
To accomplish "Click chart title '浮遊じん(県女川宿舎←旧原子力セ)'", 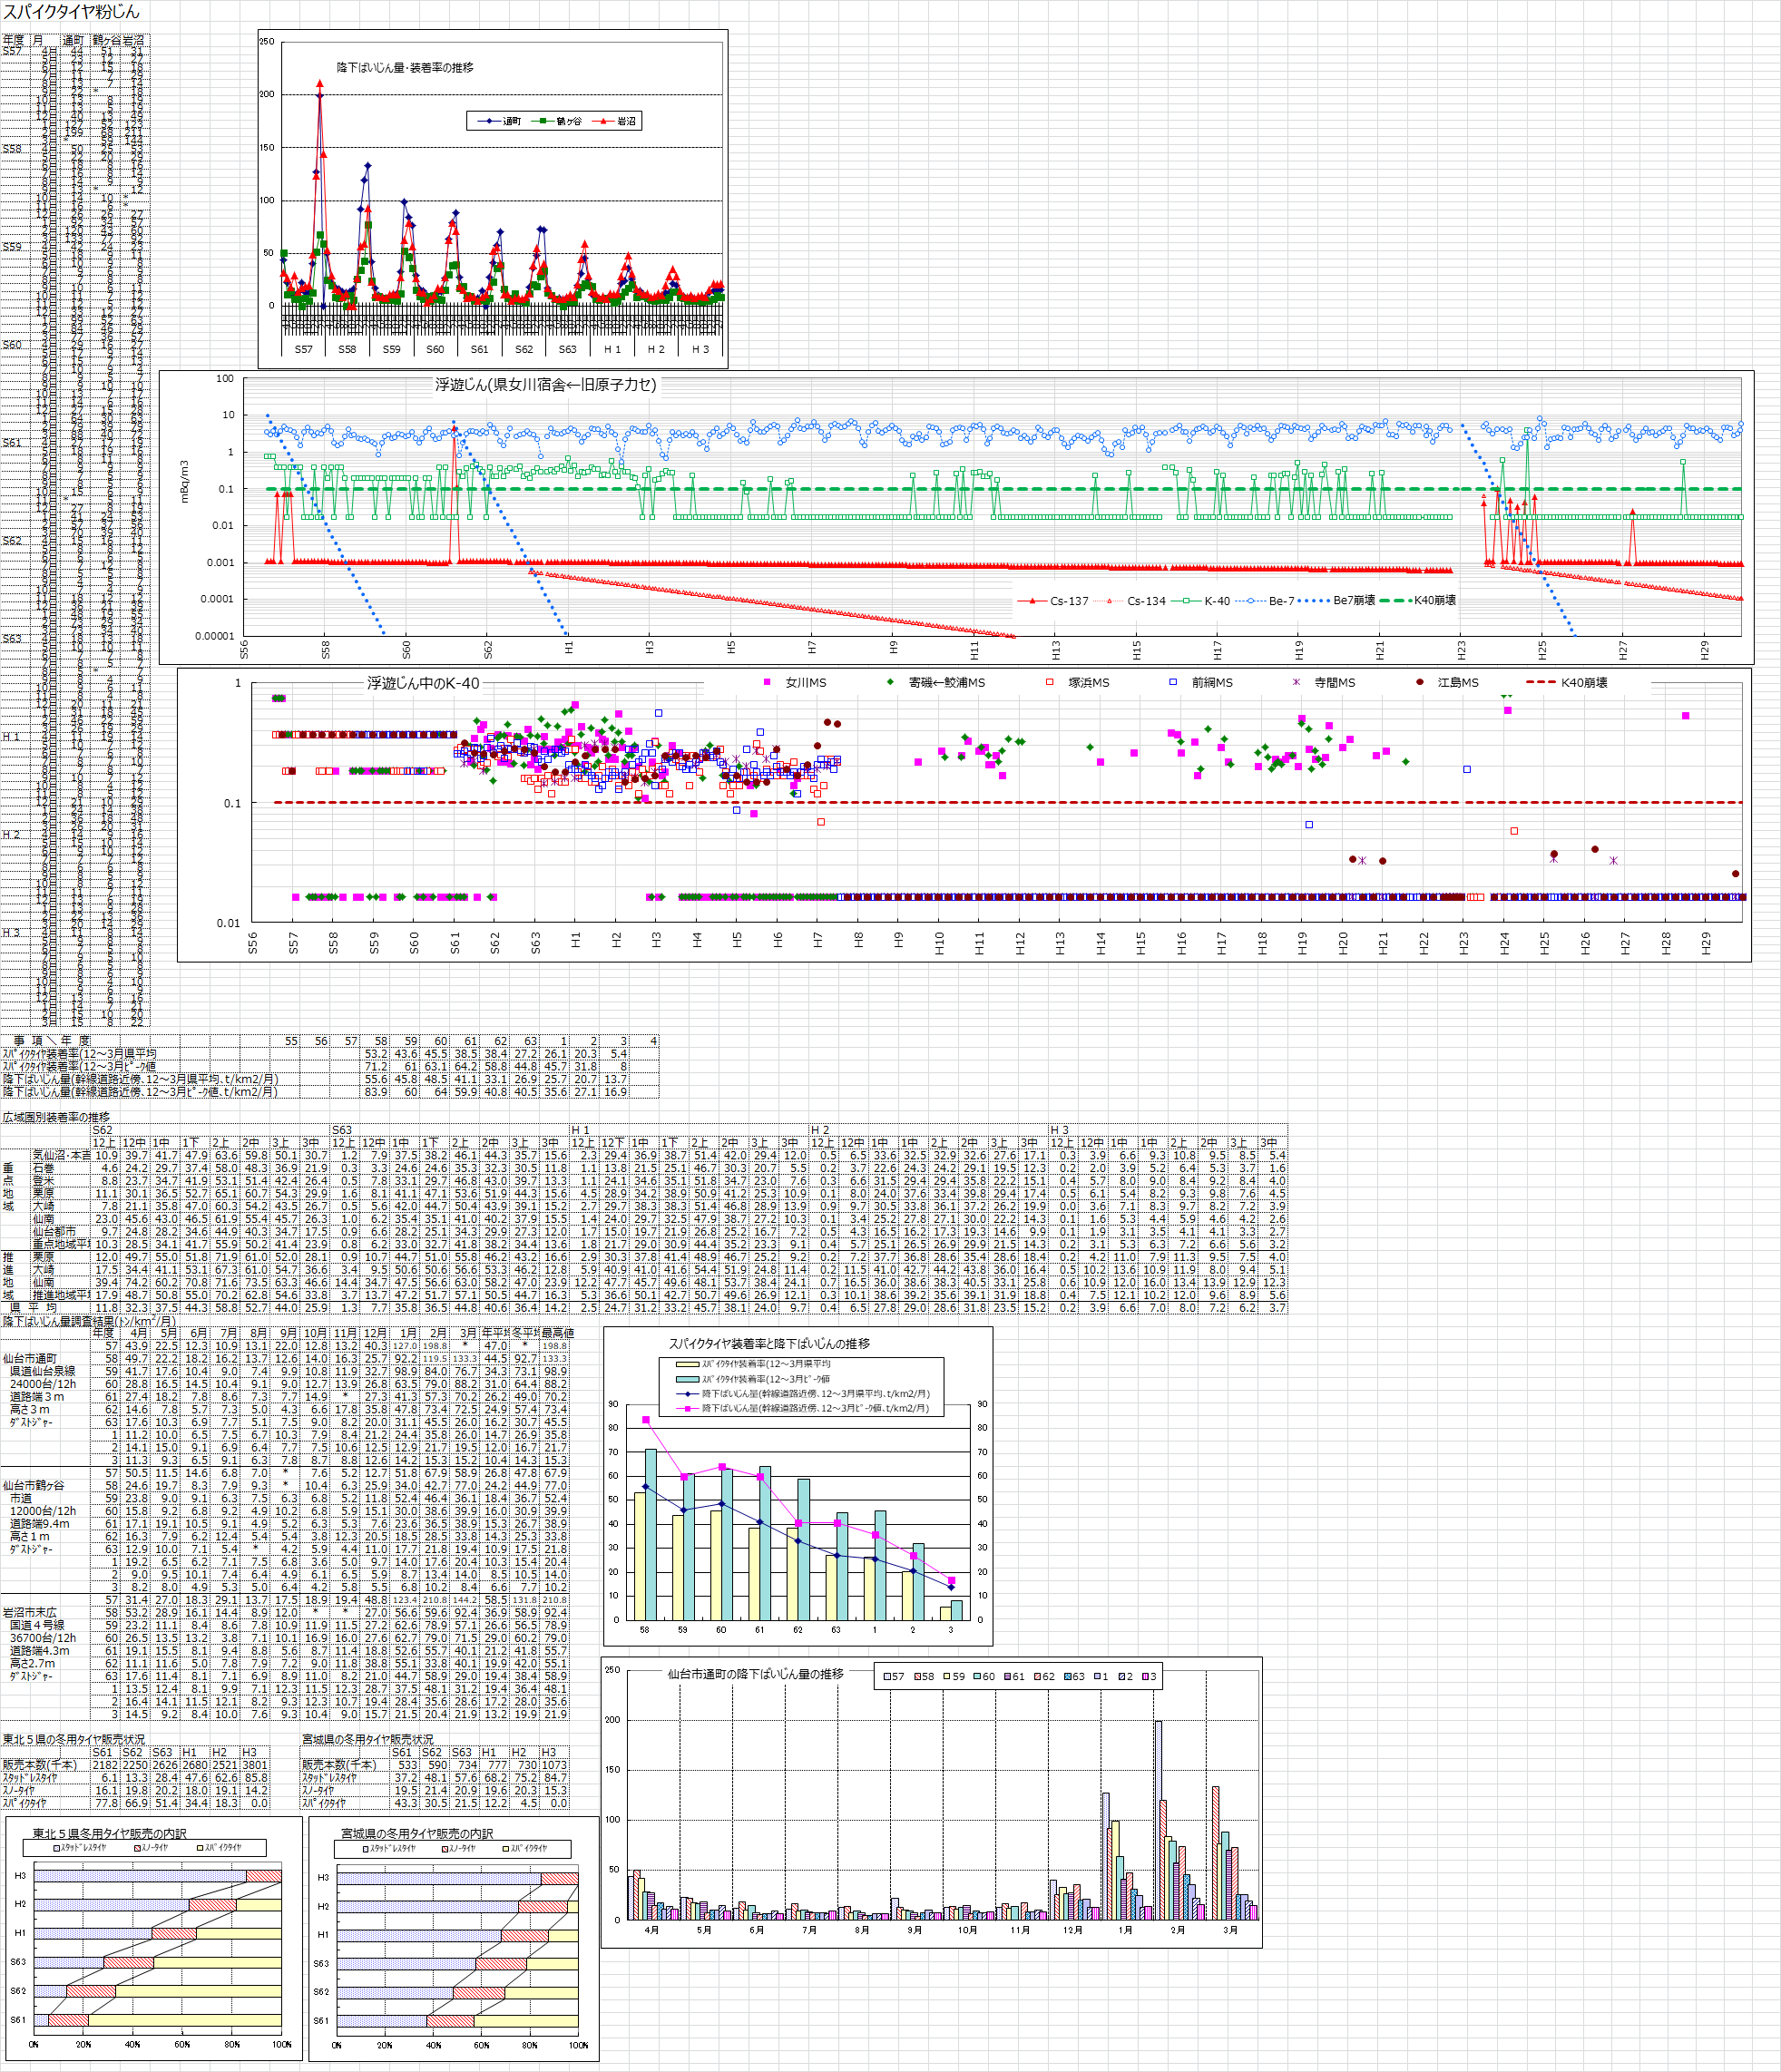I will click(x=546, y=384).
